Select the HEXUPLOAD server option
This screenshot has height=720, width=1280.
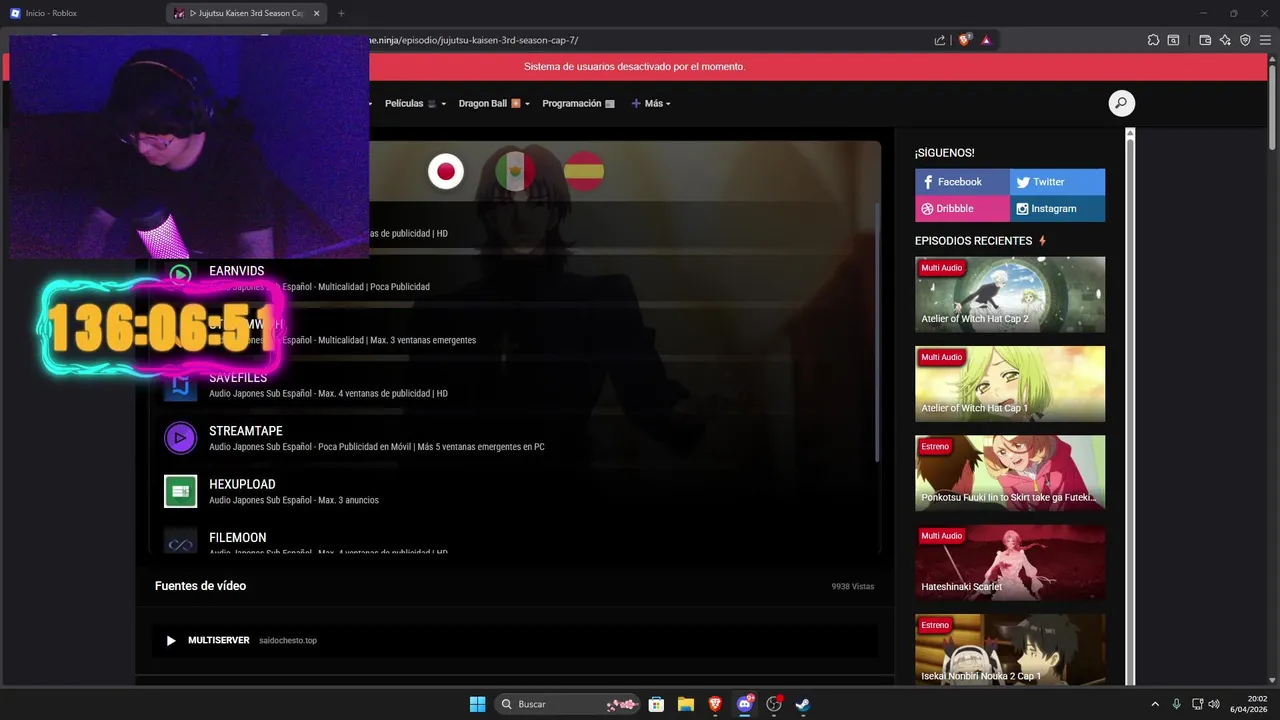pyautogui.click(x=515, y=491)
